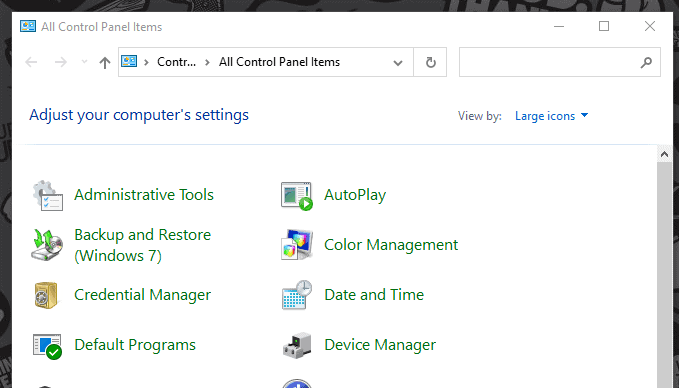Click the Control Panel icon in address bar

(x=129, y=61)
